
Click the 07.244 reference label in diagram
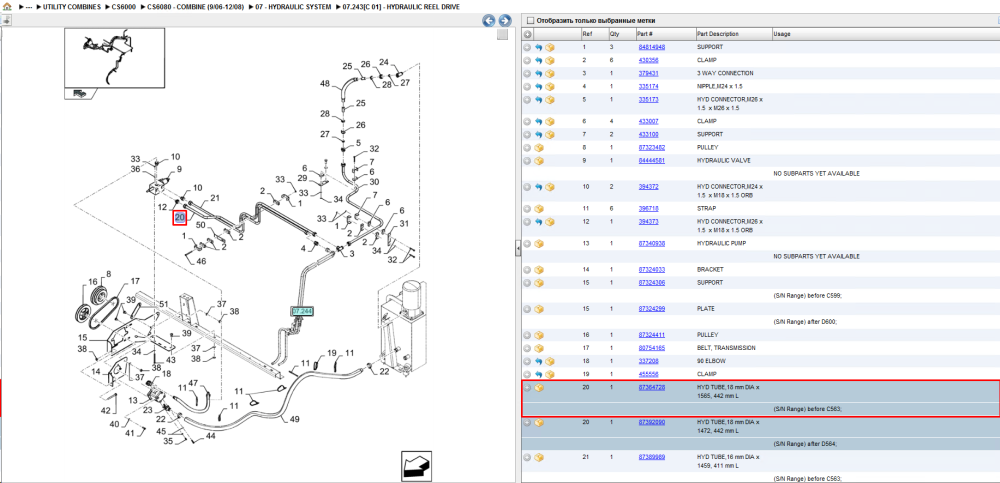point(302,311)
